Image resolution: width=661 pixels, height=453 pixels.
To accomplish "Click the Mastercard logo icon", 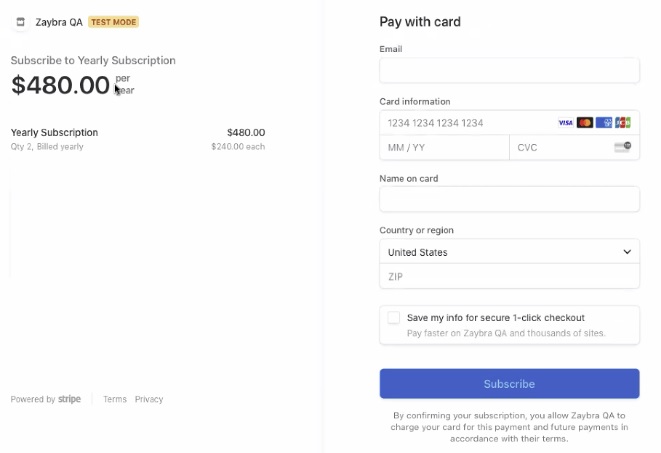I will click(x=585, y=123).
